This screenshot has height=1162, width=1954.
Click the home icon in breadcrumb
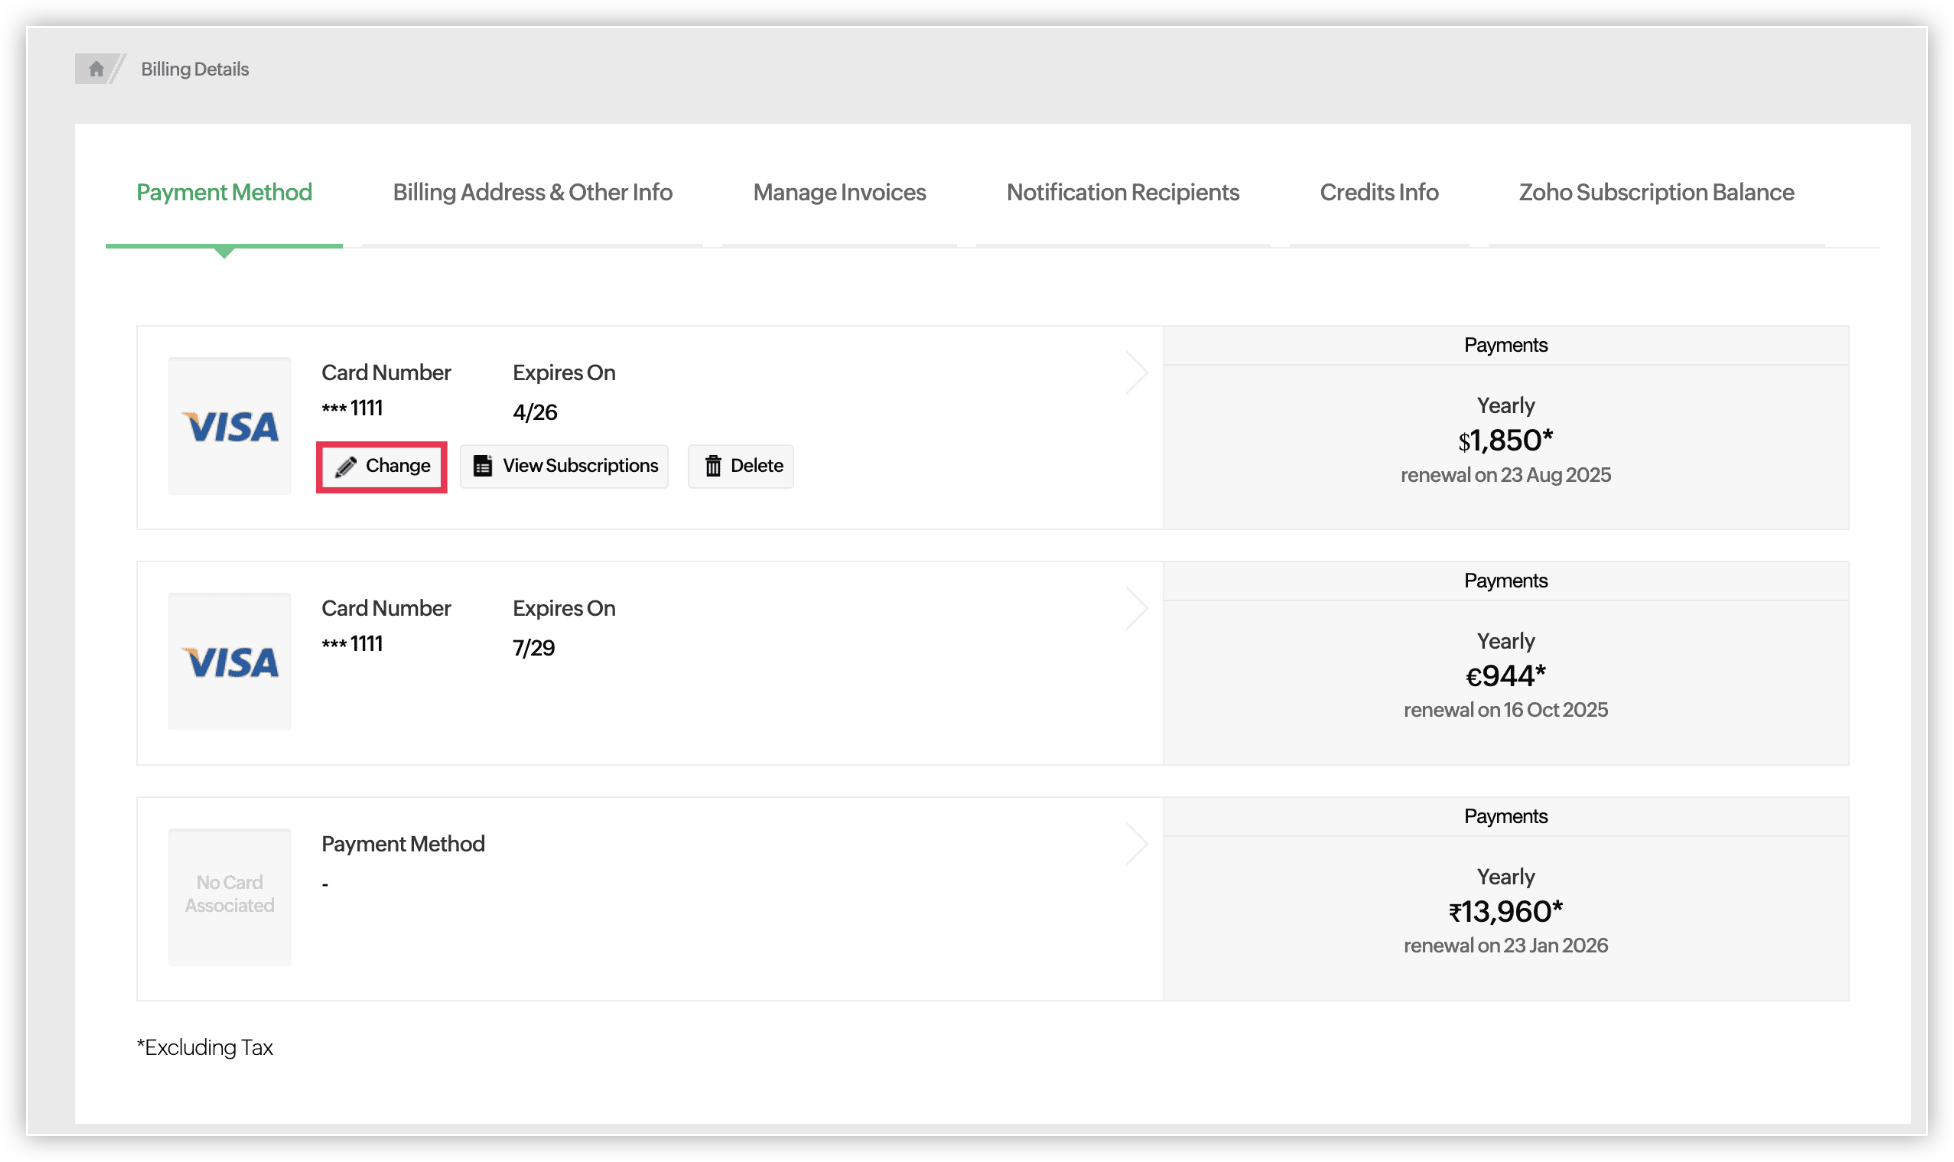pyautogui.click(x=96, y=69)
